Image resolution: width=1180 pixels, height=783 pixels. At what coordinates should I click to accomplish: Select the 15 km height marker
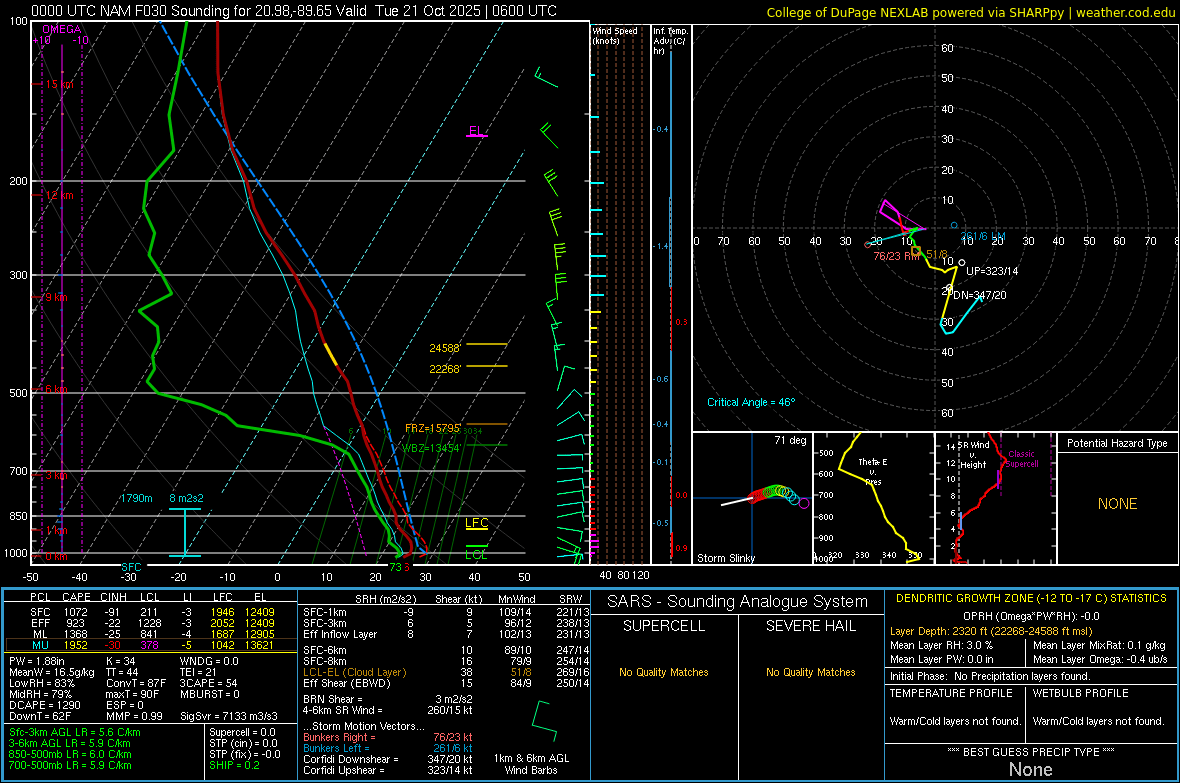(x=59, y=84)
